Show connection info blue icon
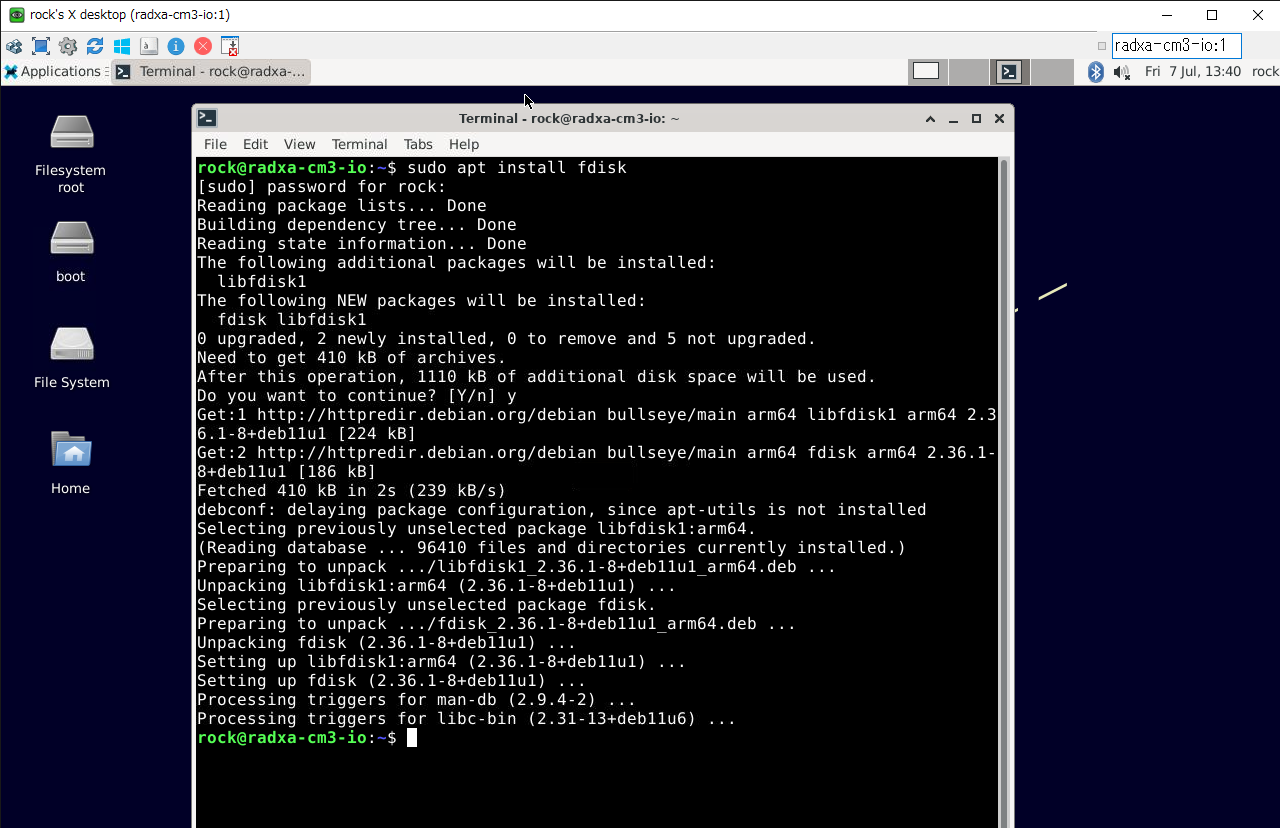 point(176,46)
